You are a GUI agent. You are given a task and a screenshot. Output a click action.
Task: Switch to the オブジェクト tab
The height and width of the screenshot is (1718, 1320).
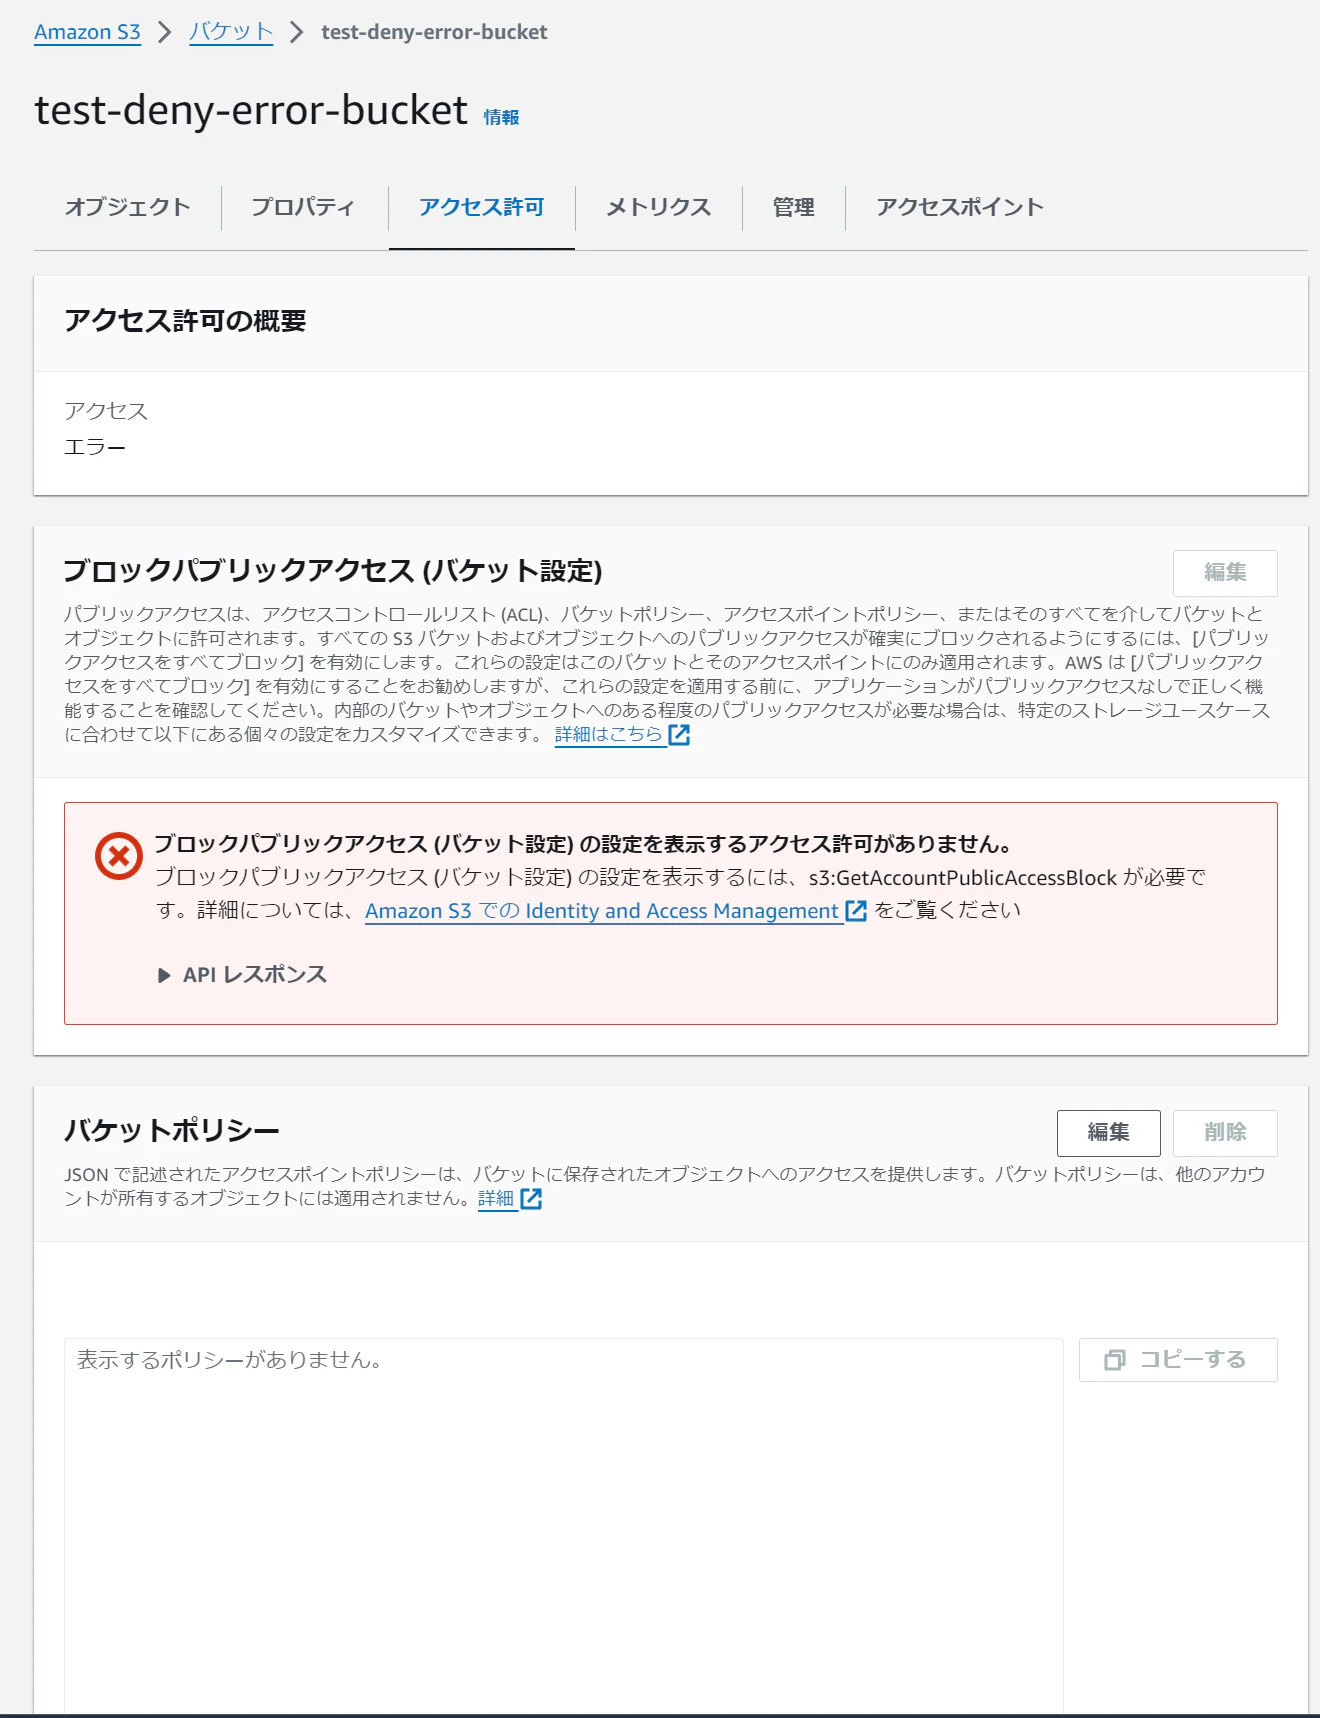[x=127, y=207]
